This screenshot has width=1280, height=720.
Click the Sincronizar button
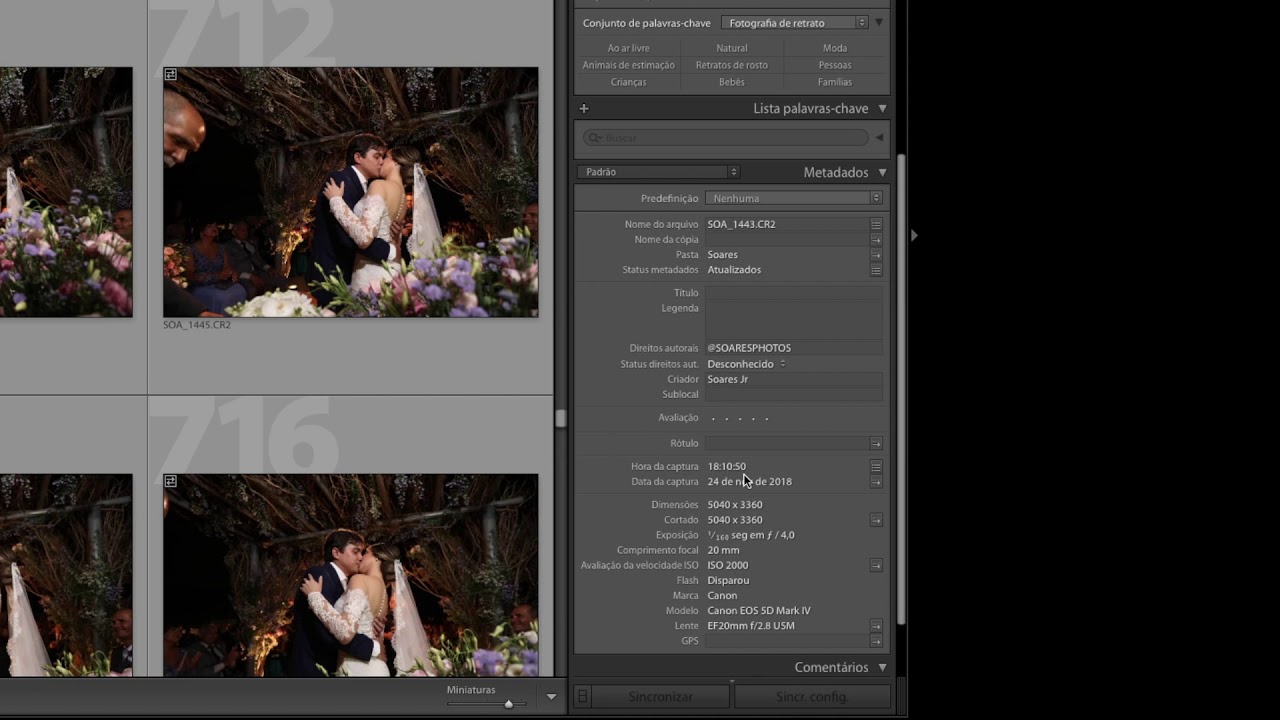tap(660, 696)
